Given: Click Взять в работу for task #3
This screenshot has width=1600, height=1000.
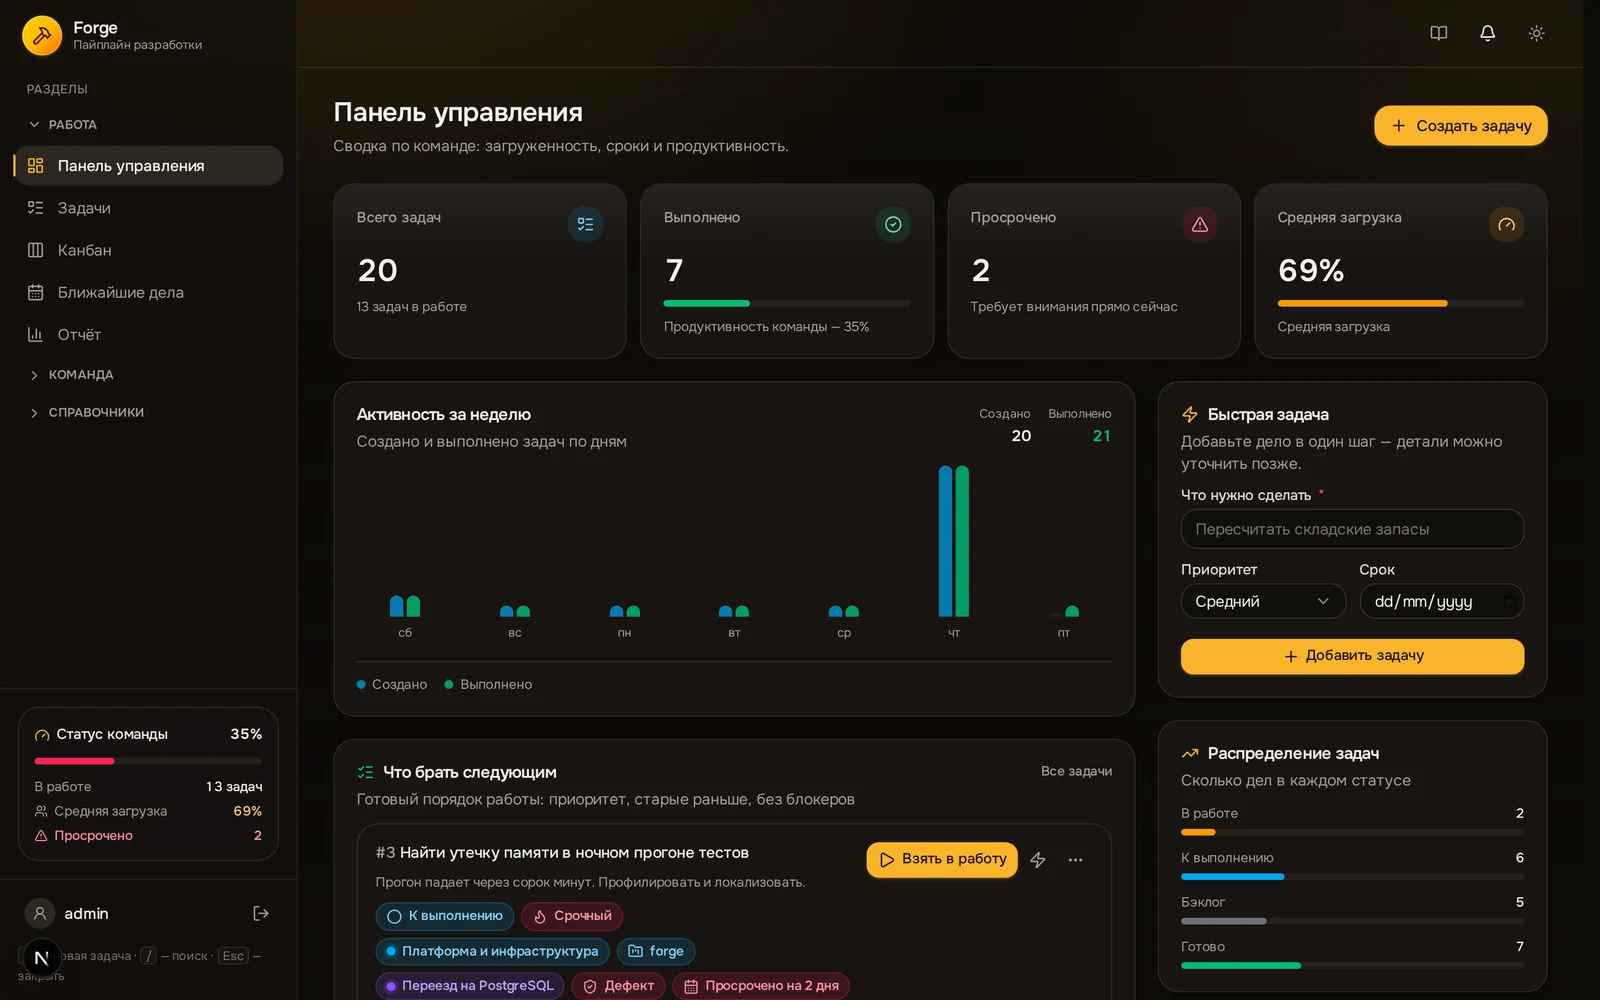Looking at the screenshot, I should (942, 860).
